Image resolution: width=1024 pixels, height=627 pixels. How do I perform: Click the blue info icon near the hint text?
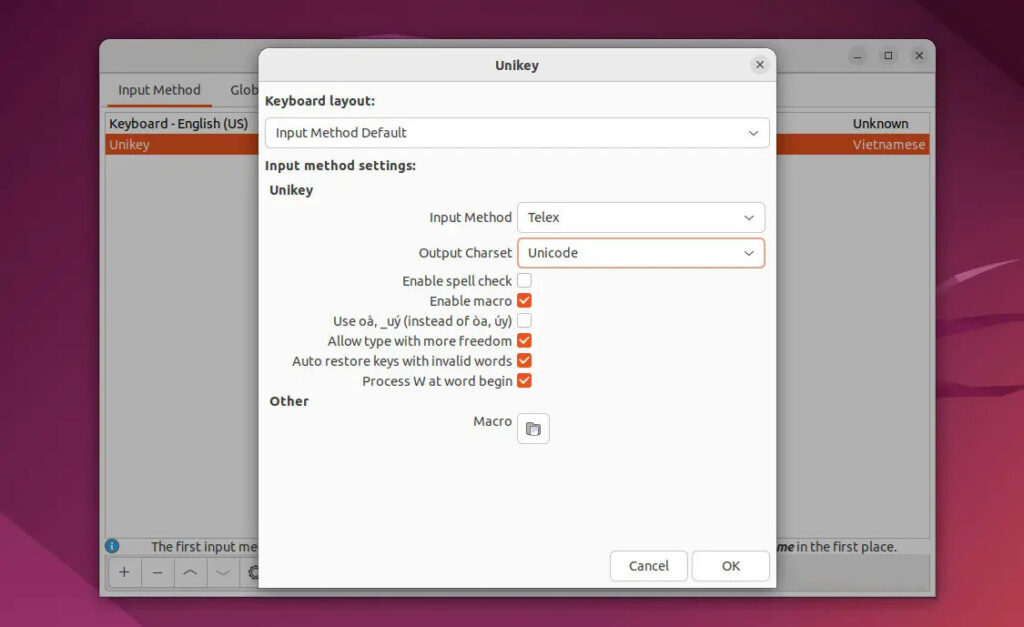pos(112,546)
